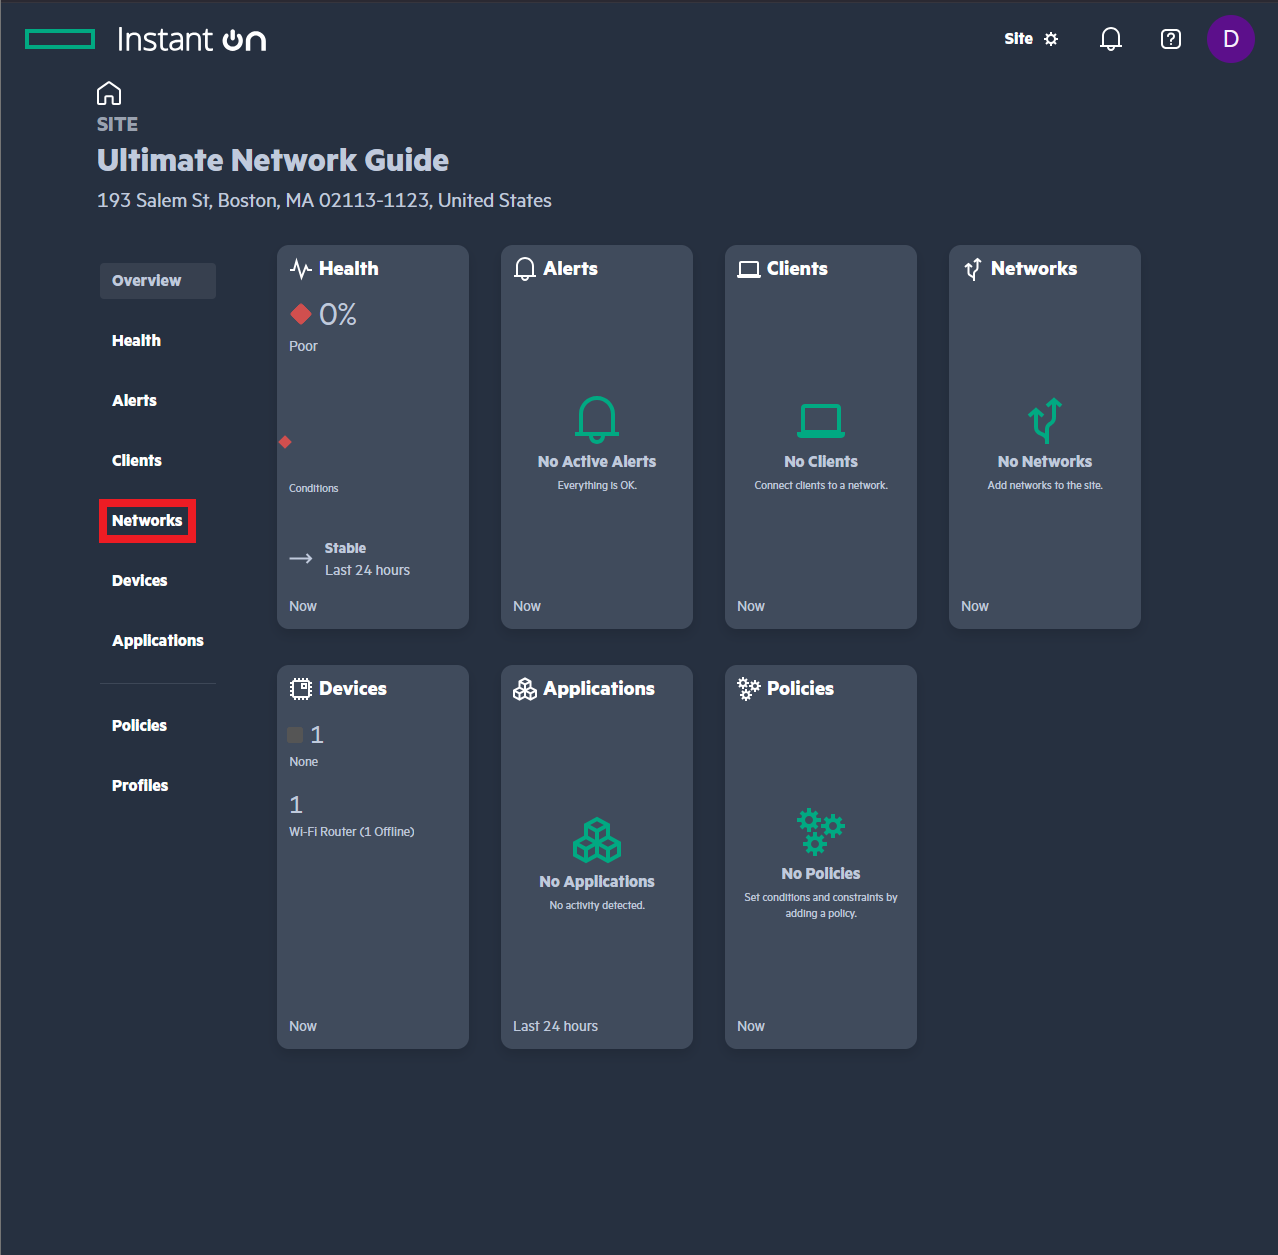Open the Applications card title

click(599, 689)
